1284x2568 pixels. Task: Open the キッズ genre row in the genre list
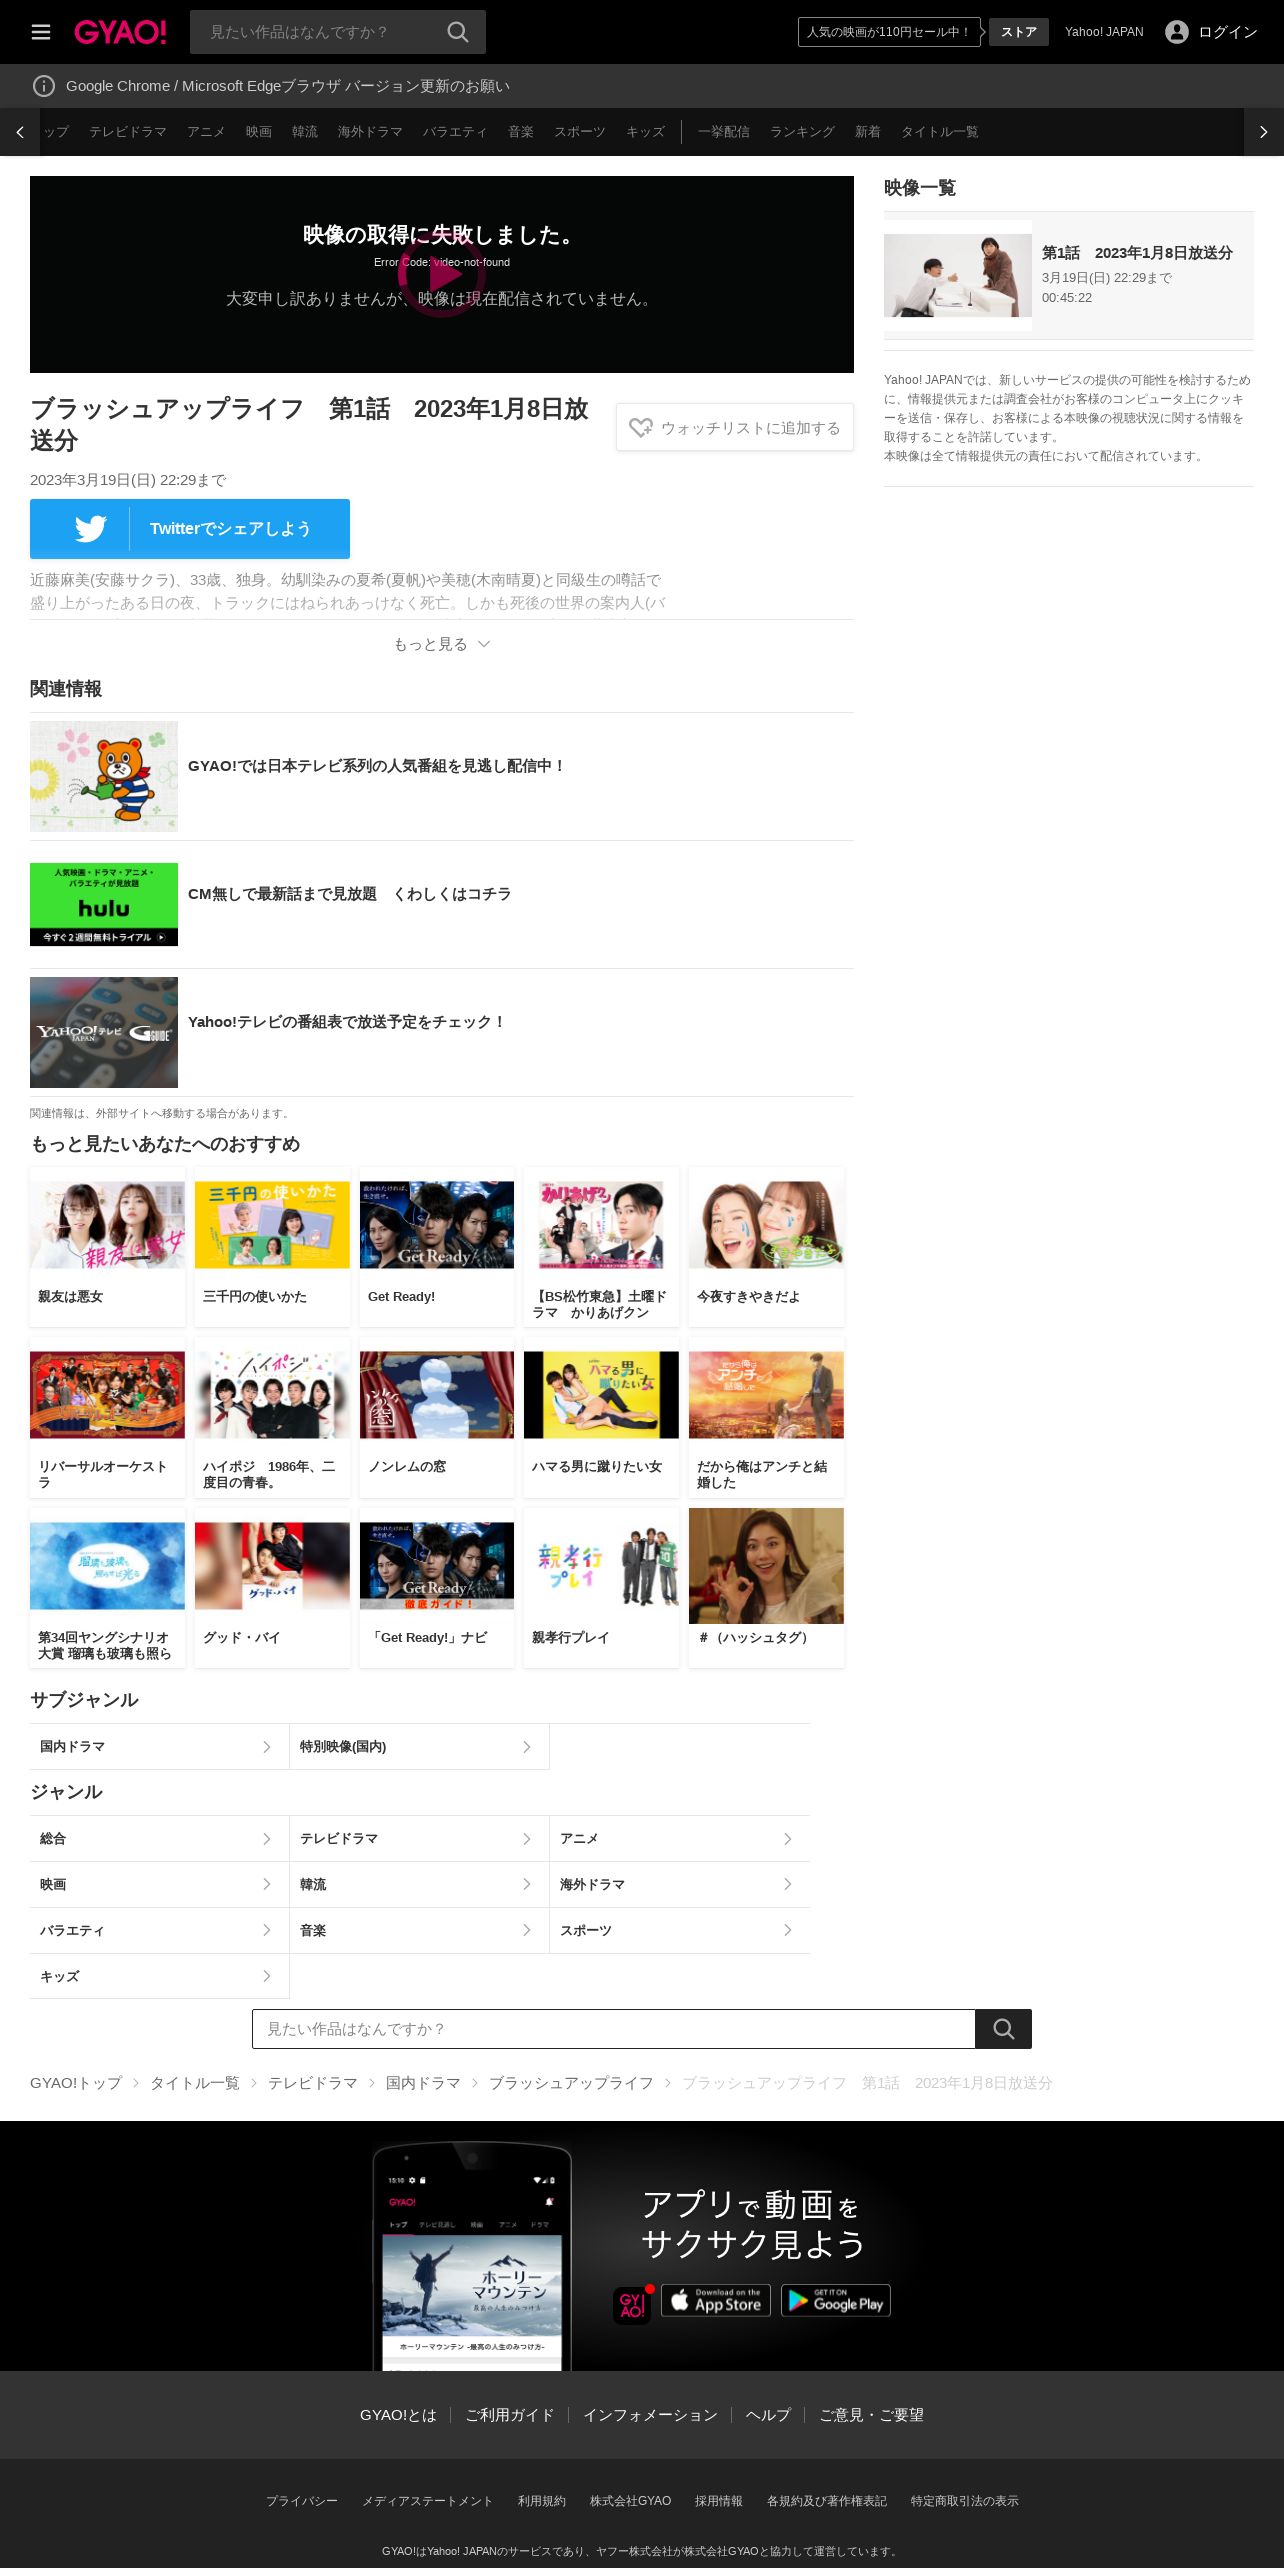tap(159, 1977)
